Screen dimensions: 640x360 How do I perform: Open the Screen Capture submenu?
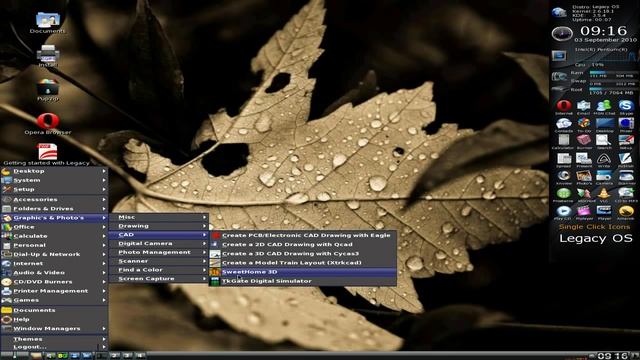pos(159,279)
